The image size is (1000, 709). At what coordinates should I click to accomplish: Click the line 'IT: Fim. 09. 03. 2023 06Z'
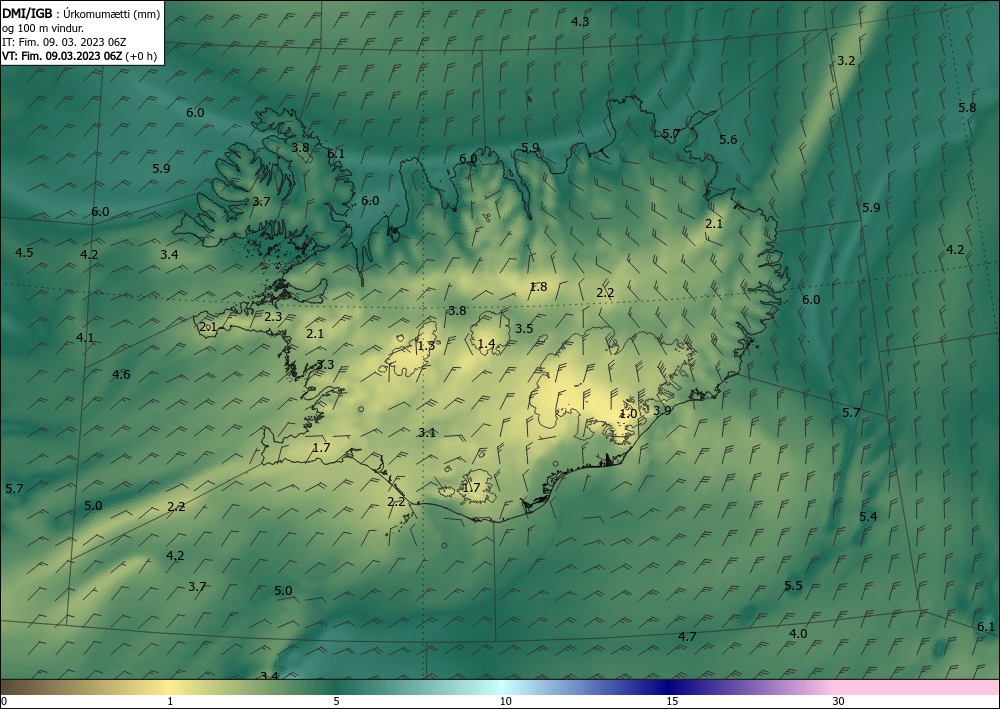click(64, 42)
